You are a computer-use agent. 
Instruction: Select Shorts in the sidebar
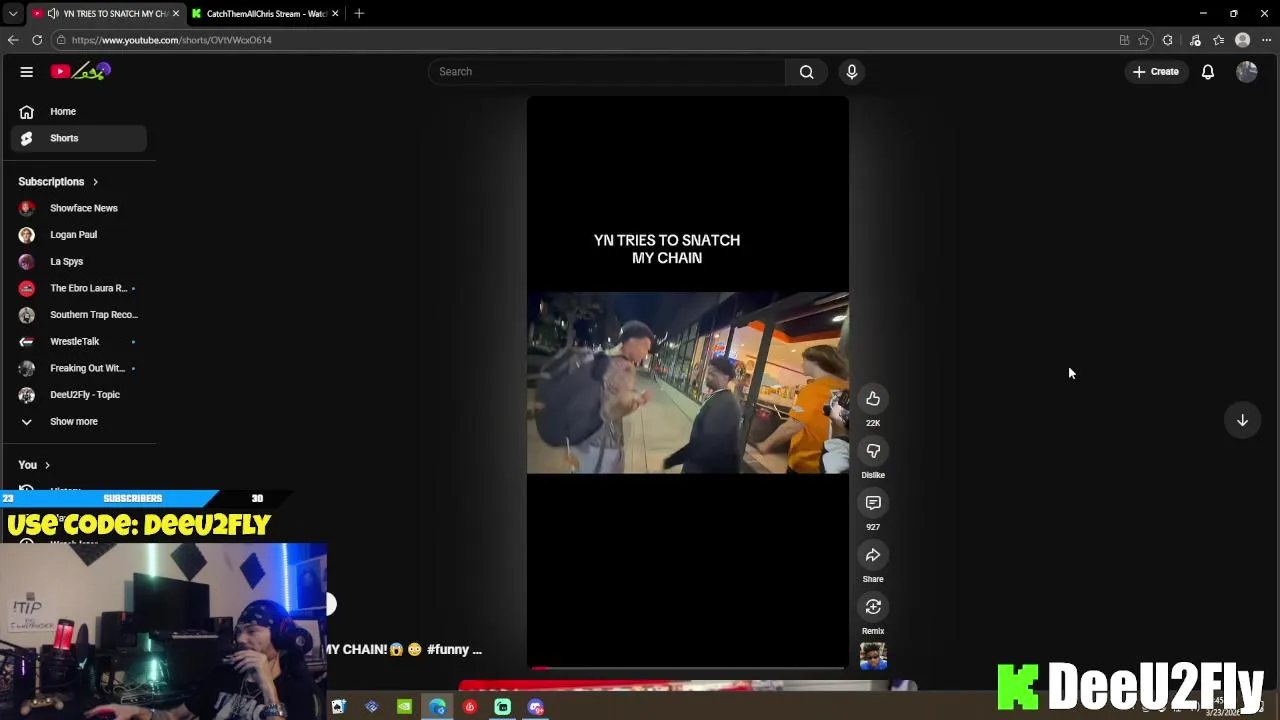pyautogui.click(x=79, y=138)
